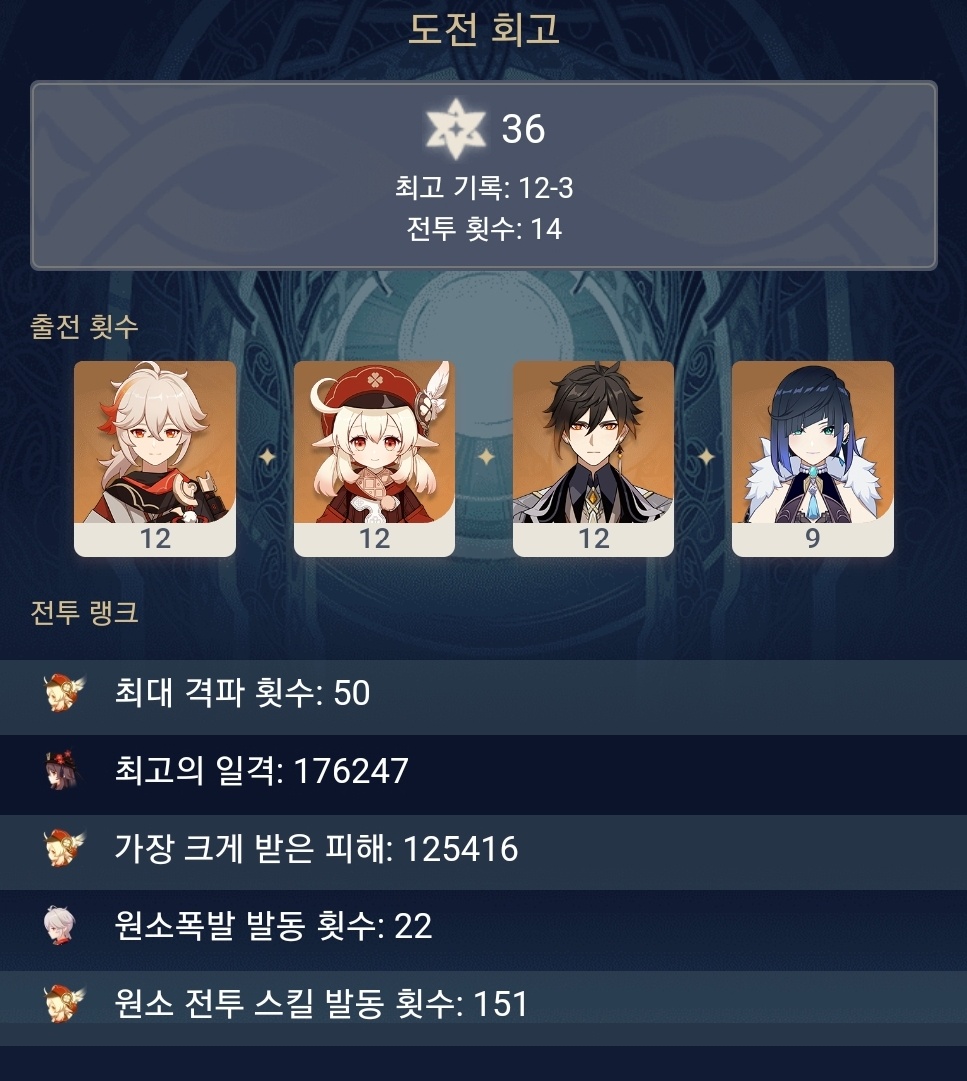Click the 최고 기록: 12-3 text
This screenshot has width=967, height=1081.
click(x=484, y=188)
